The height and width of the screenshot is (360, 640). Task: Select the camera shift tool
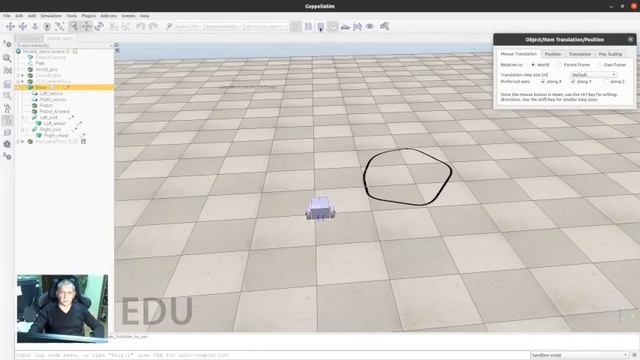[35, 27]
